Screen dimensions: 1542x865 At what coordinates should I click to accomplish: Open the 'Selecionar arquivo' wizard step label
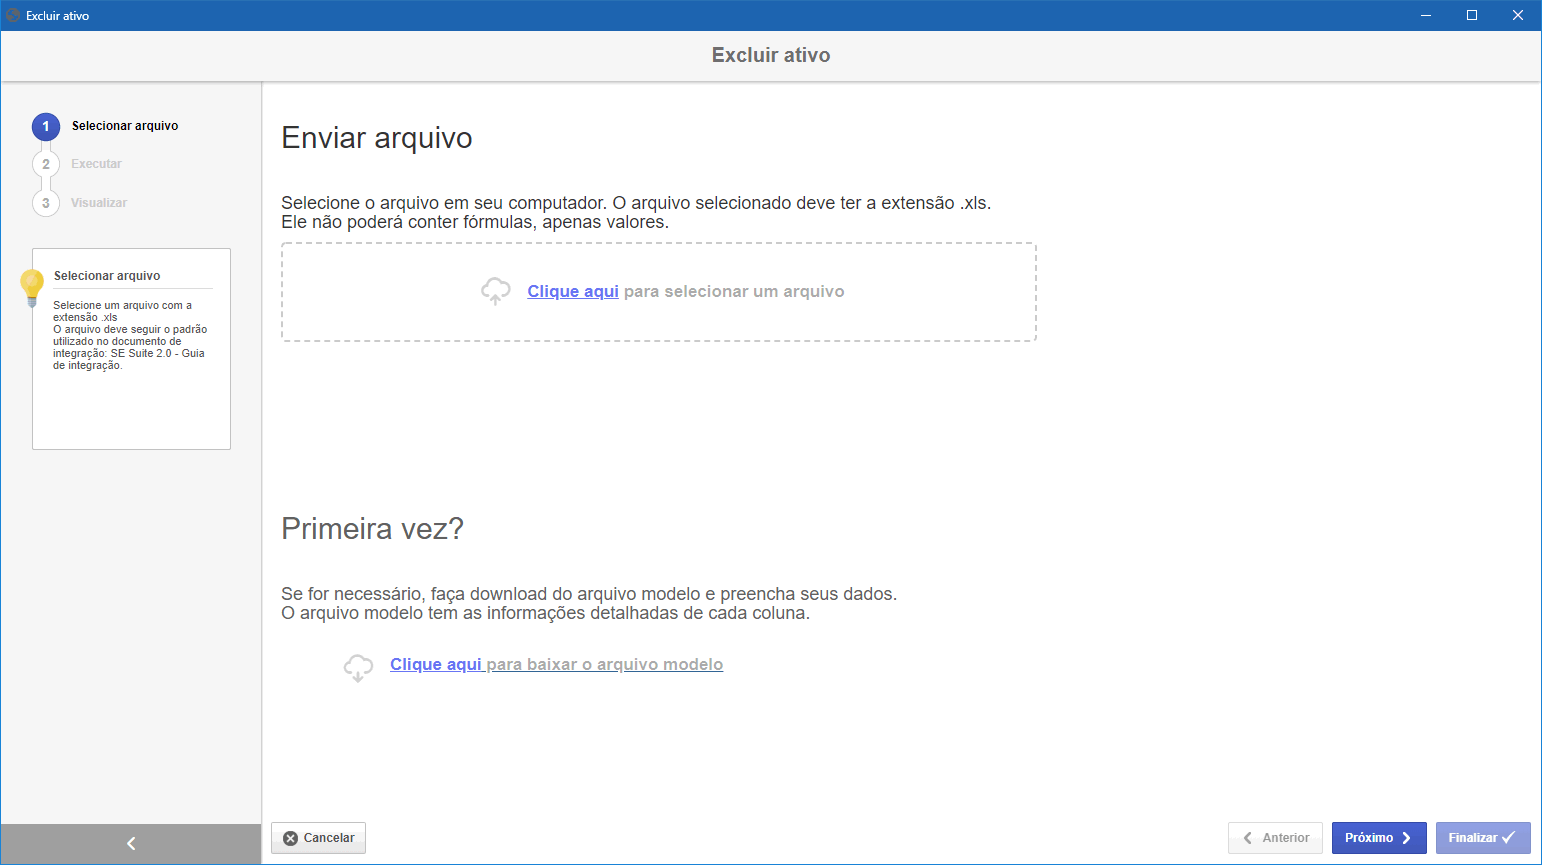click(x=125, y=126)
